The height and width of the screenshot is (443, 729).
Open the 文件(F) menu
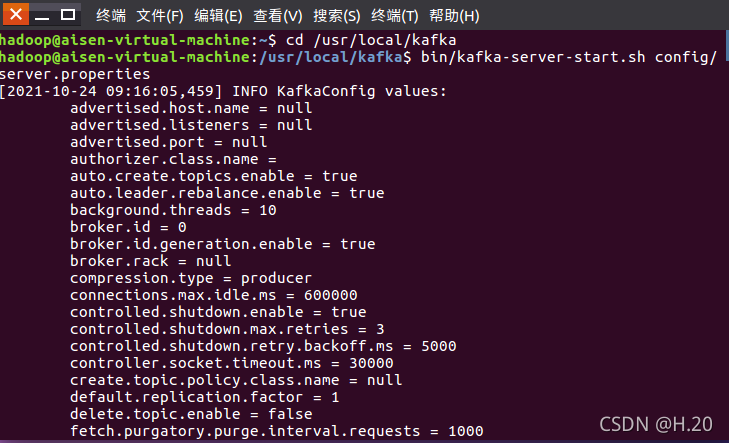[x=160, y=16]
